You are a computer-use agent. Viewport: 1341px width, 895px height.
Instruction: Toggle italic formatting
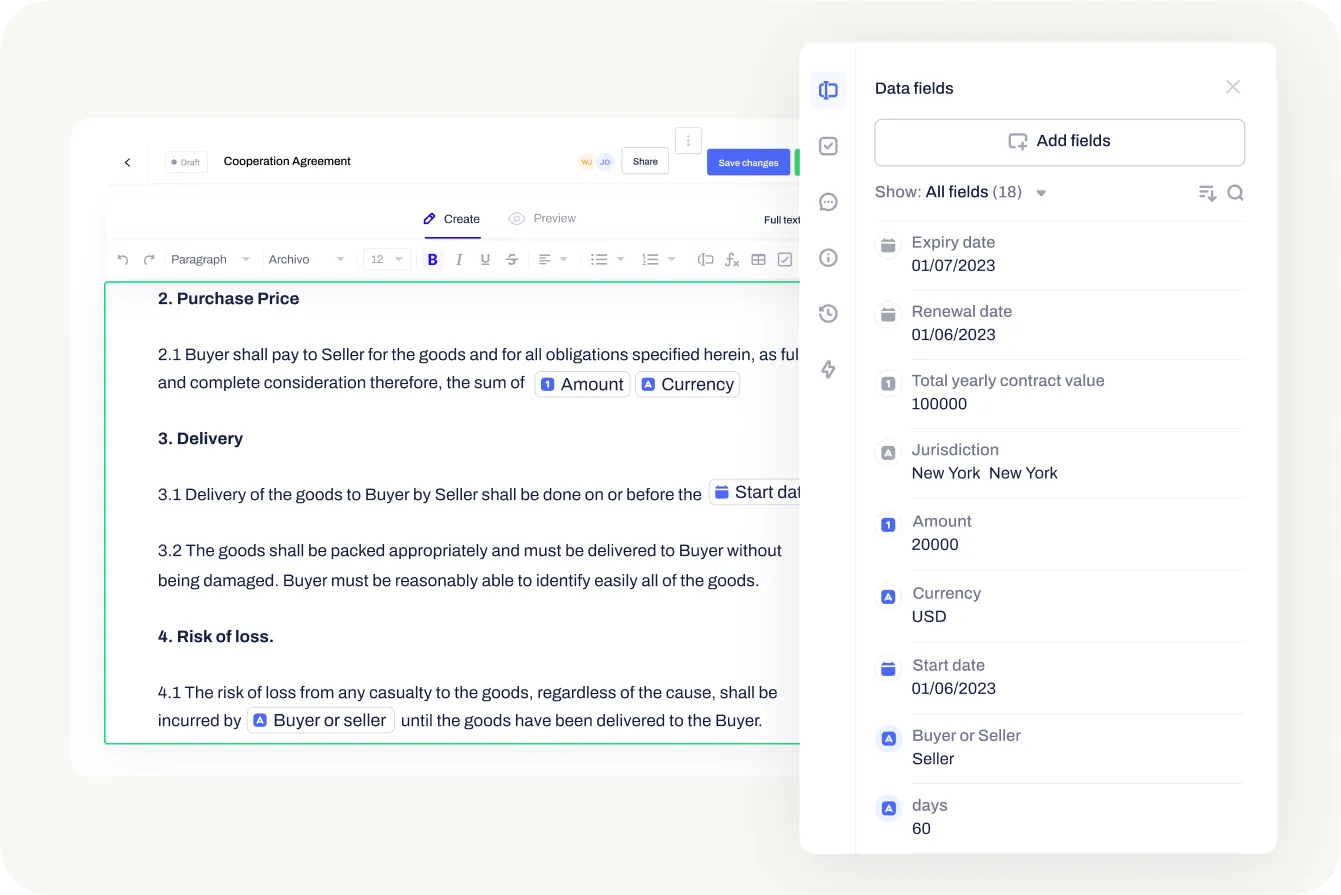(x=459, y=259)
